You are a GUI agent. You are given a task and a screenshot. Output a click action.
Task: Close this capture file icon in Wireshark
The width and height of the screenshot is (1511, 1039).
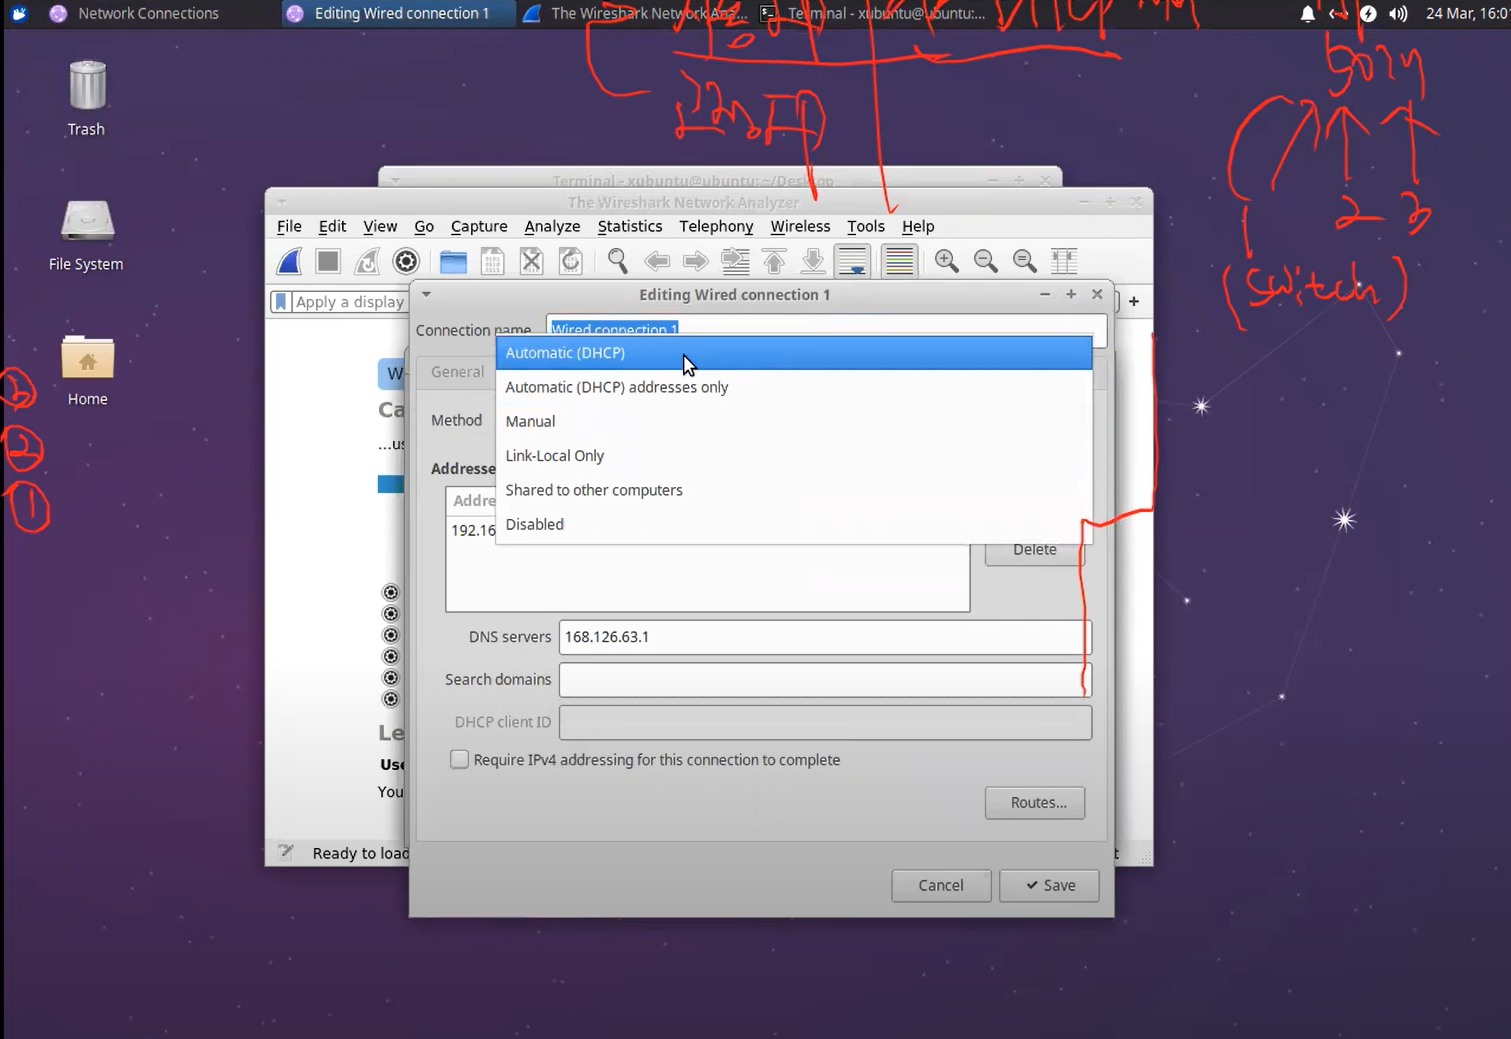point(531,261)
